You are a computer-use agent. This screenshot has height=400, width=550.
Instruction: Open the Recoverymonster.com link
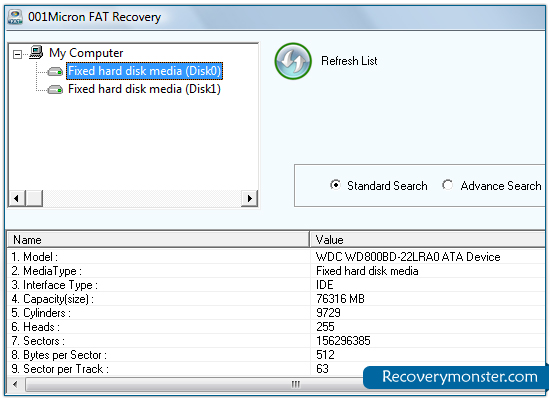click(x=460, y=377)
